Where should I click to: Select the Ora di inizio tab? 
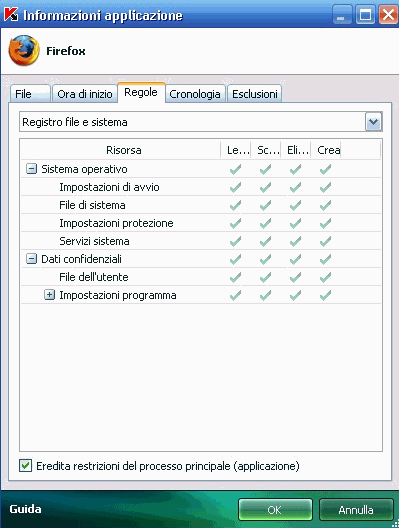pyautogui.click(x=85, y=94)
